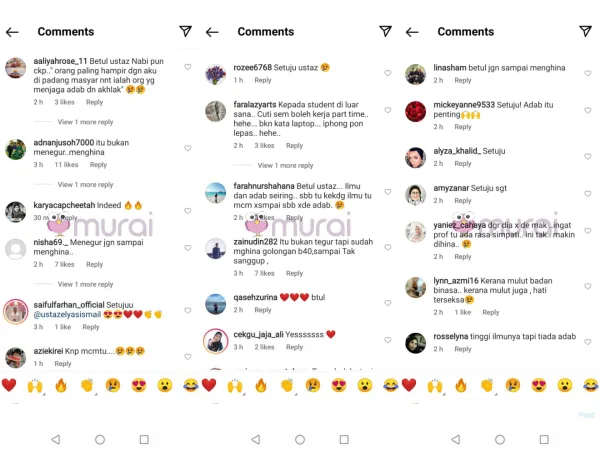This screenshot has width=600, height=450.
Task: Expand View 1 more reply under nisha69._
Action: pos(85,284)
